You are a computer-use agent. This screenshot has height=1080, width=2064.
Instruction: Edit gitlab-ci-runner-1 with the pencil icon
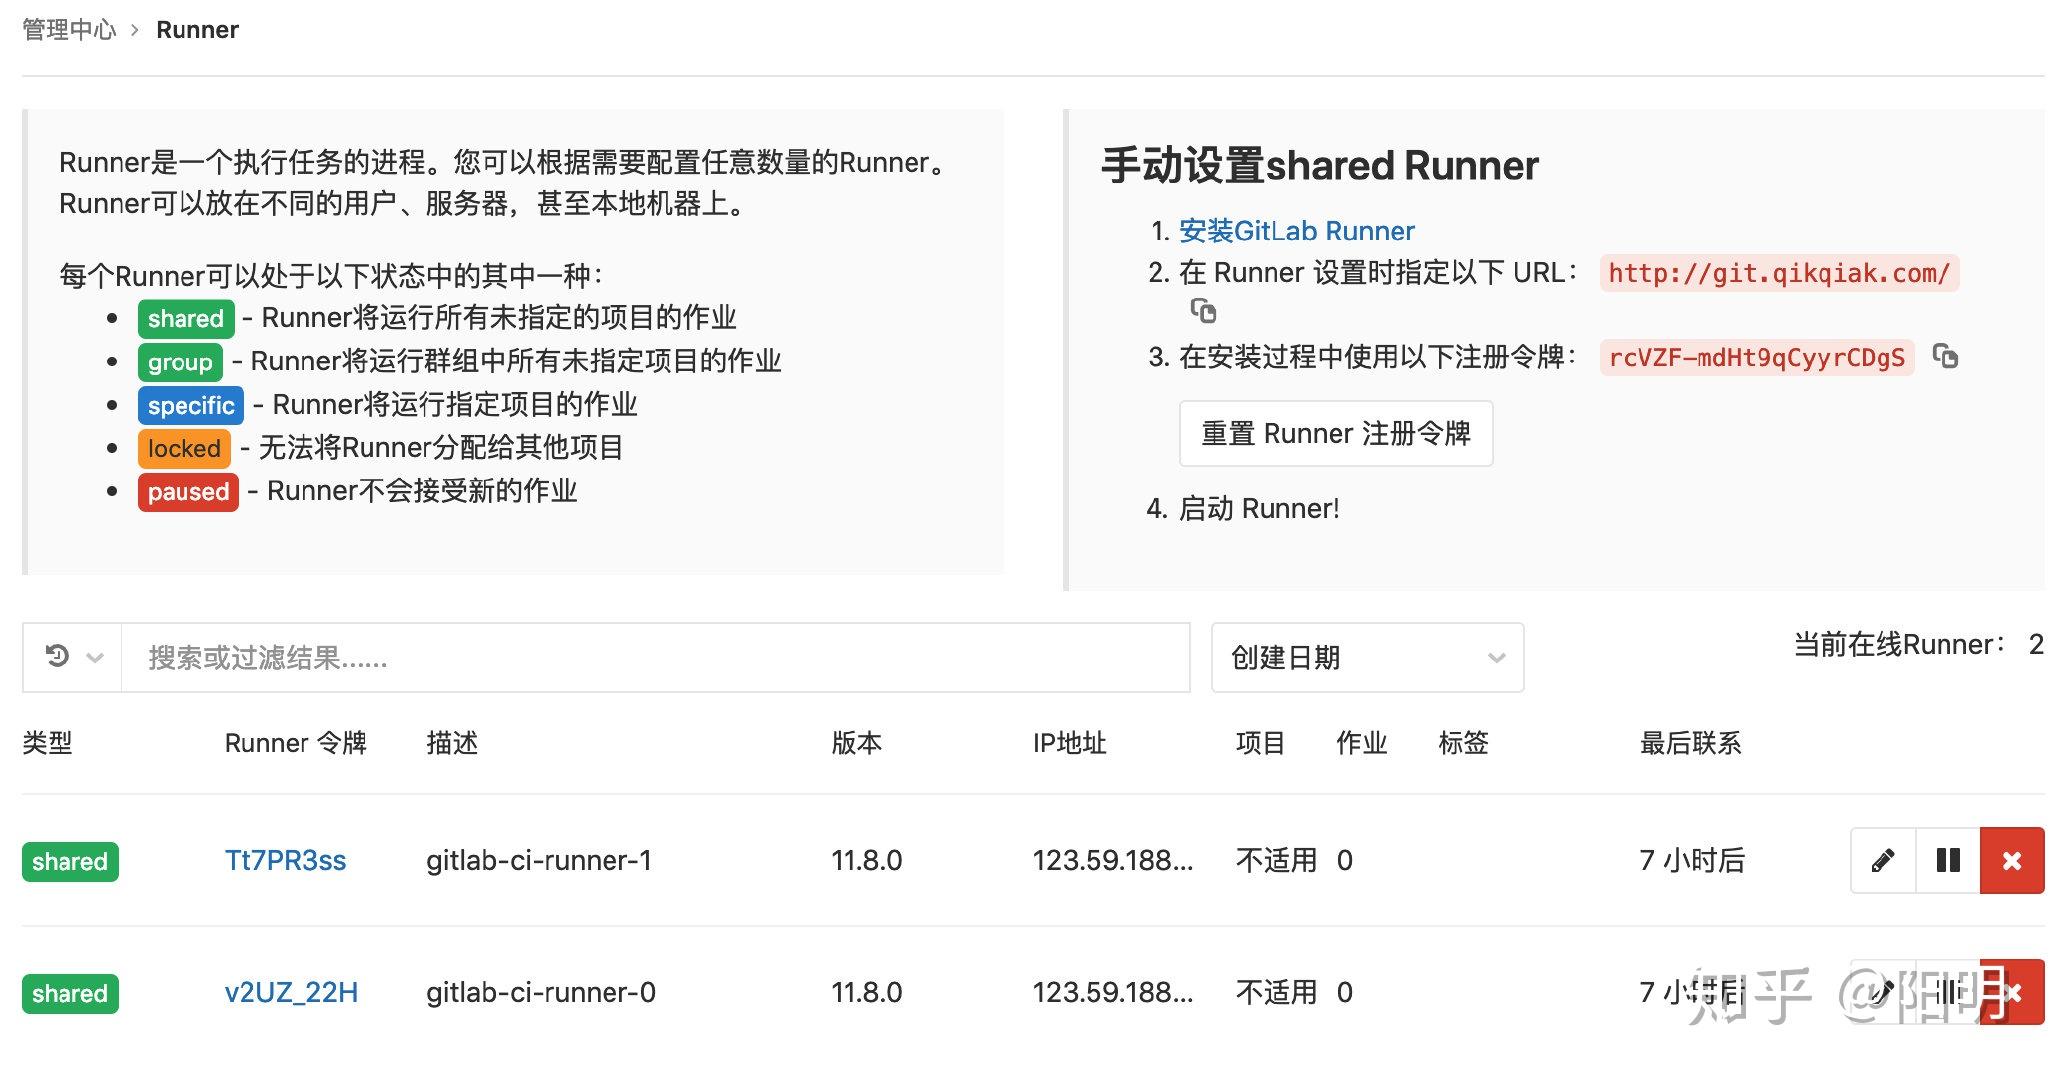click(x=1882, y=860)
